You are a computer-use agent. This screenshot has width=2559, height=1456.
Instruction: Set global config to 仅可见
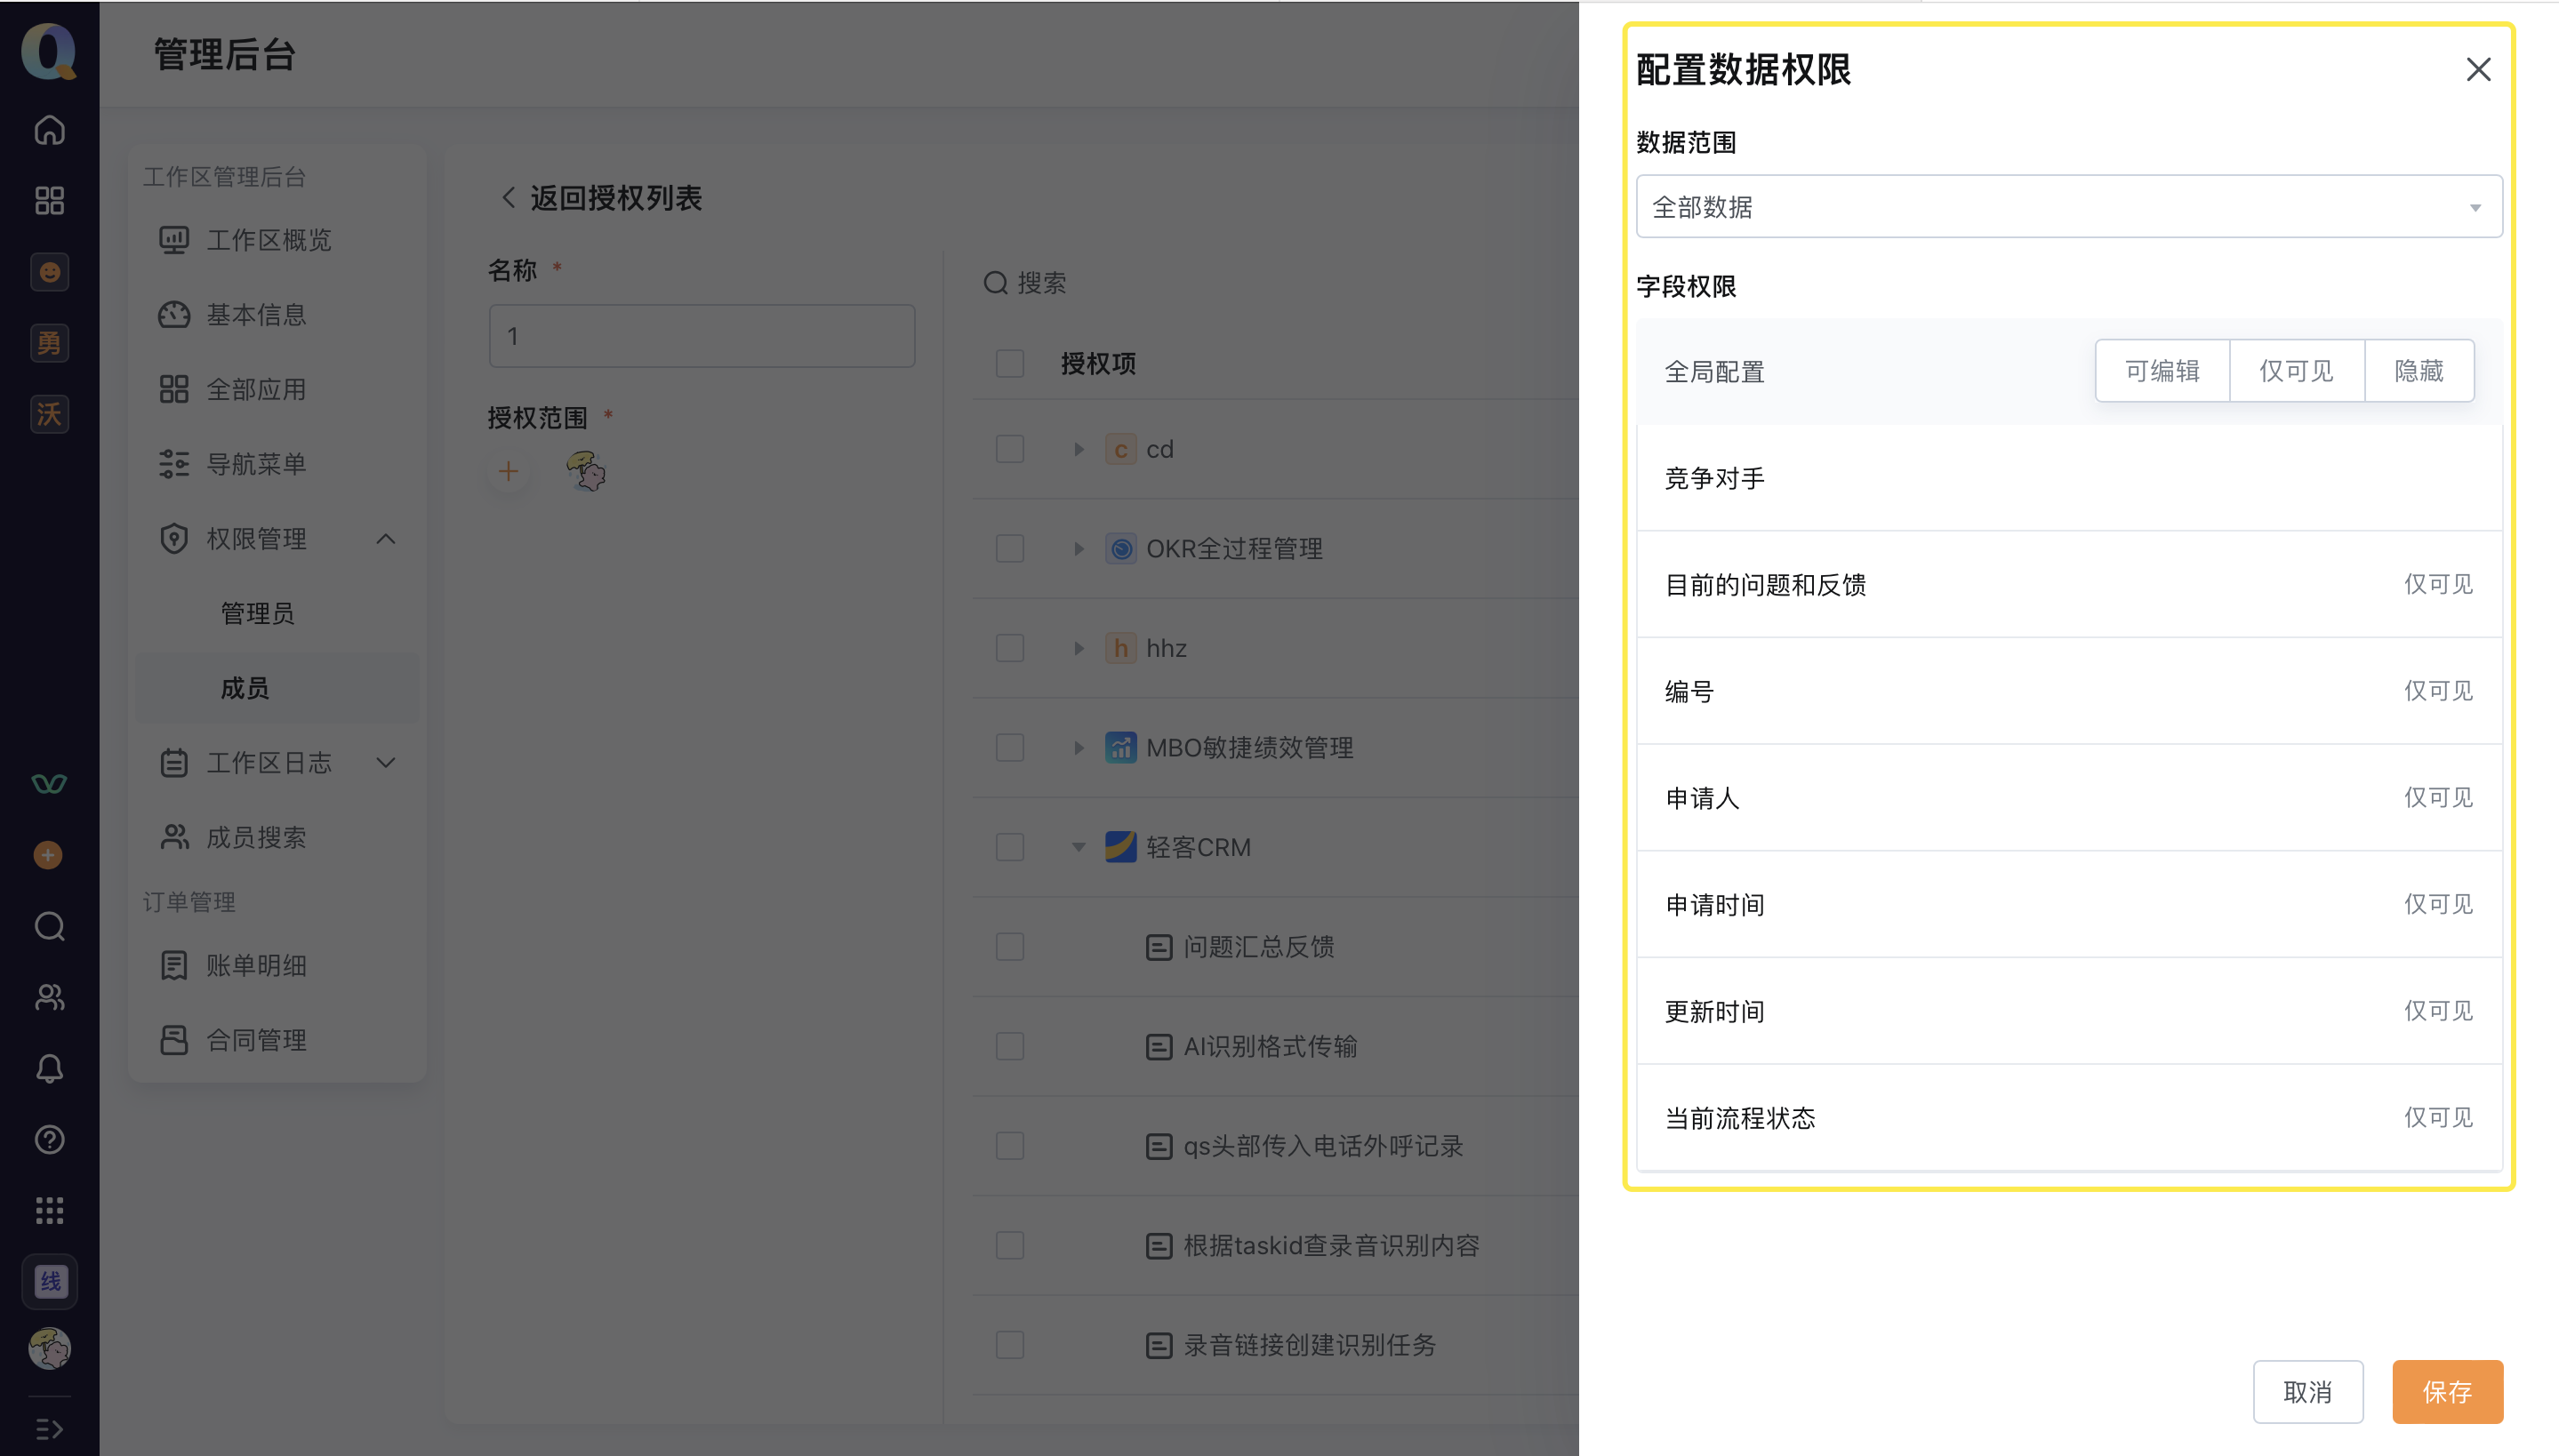[2296, 371]
